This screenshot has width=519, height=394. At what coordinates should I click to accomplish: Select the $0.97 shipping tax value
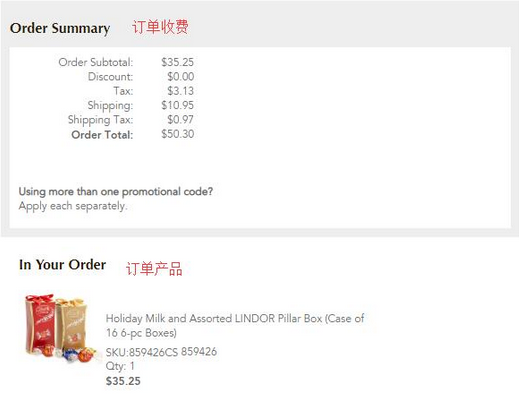point(181,120)
